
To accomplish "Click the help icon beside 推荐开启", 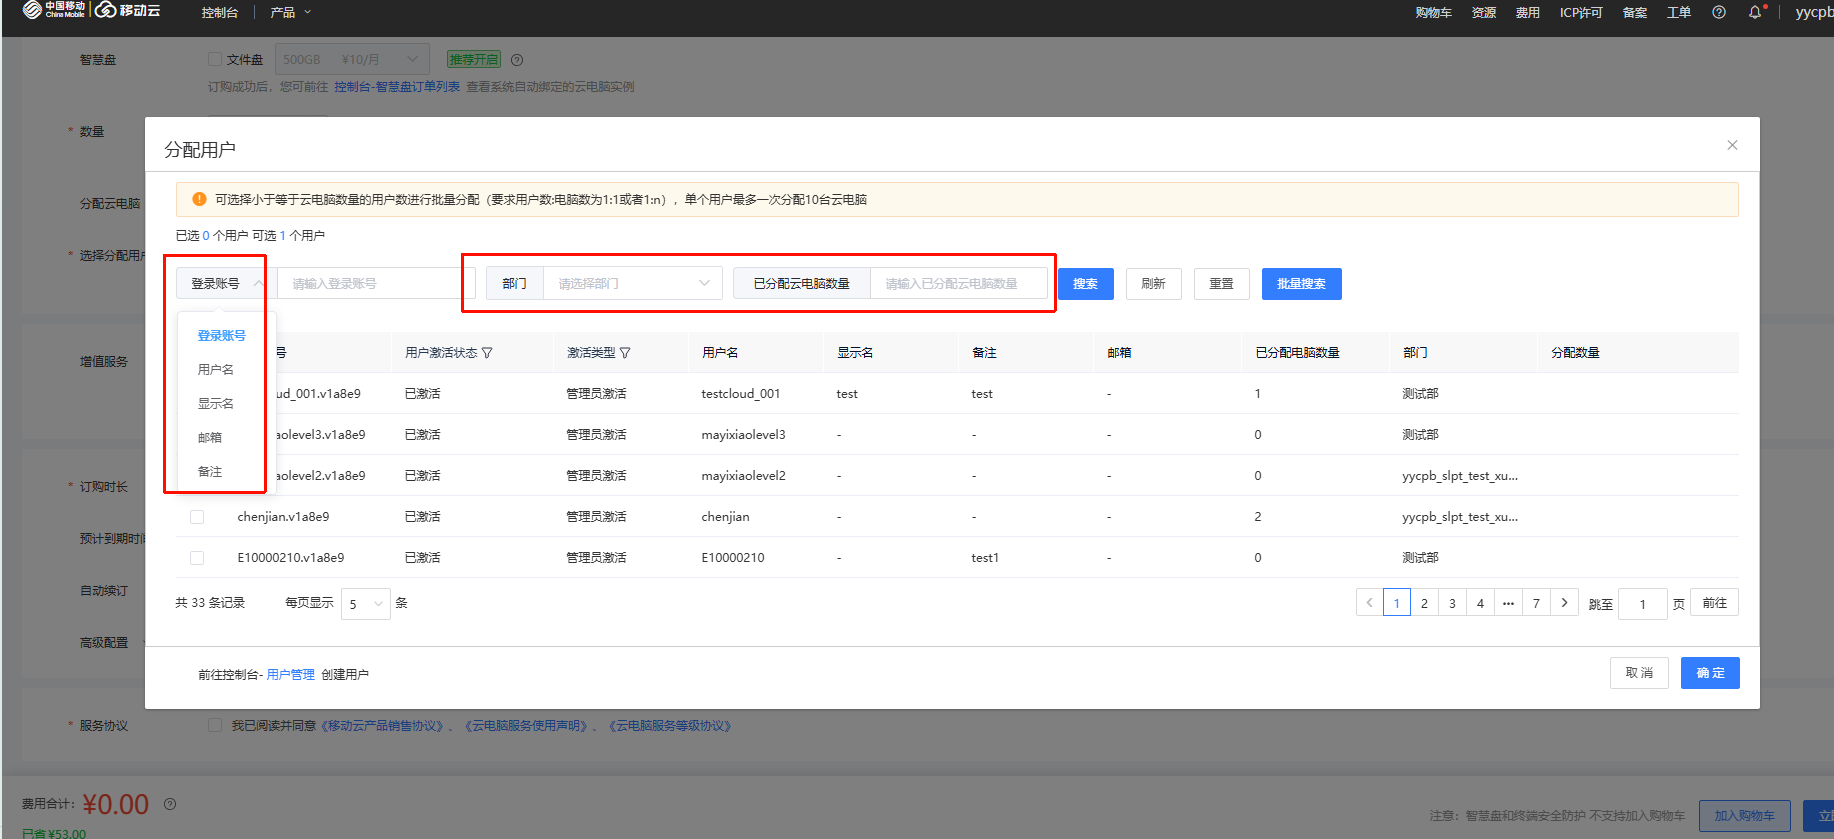I will tap(517, 60).
